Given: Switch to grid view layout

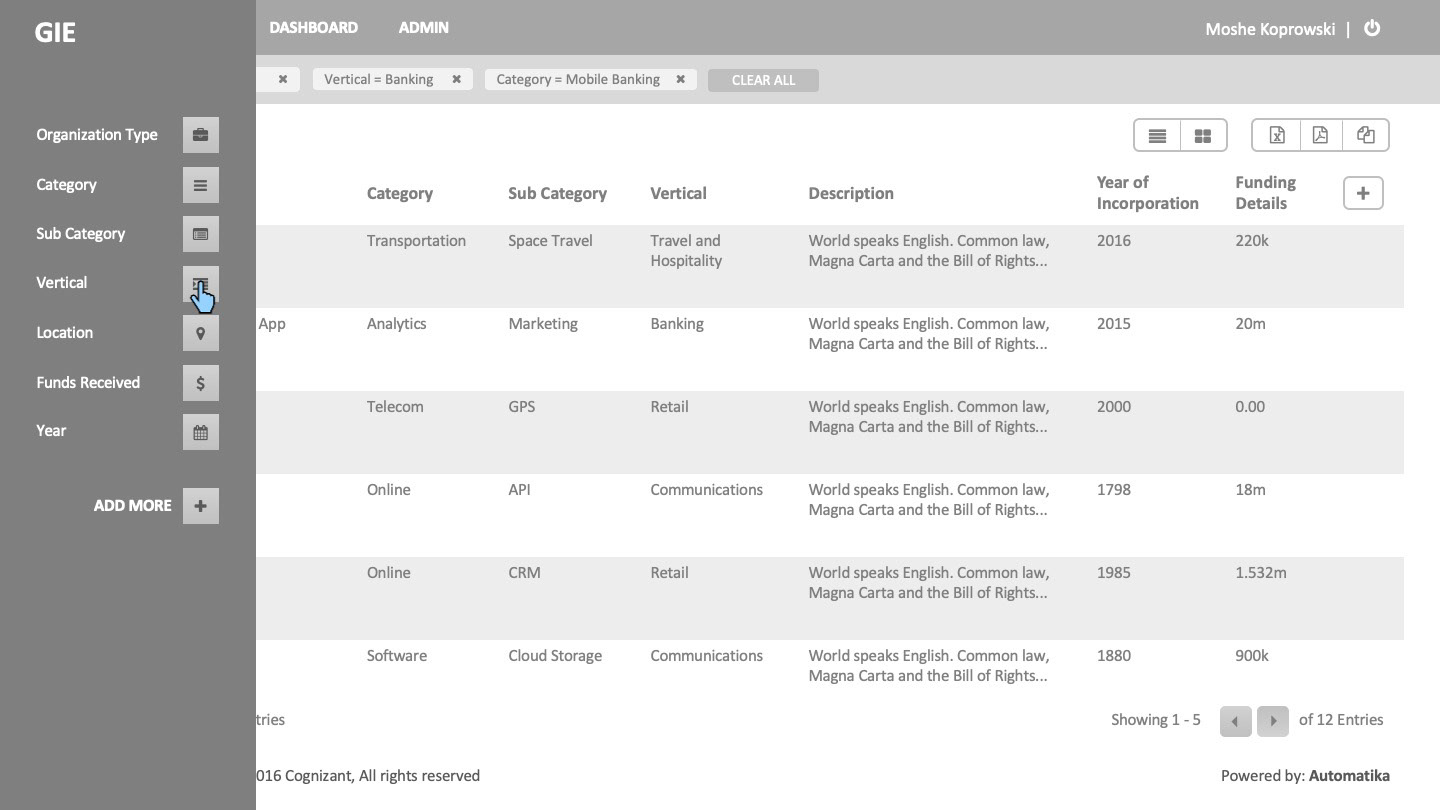Looking at the screenshot, I should (x=1203, y=135).
